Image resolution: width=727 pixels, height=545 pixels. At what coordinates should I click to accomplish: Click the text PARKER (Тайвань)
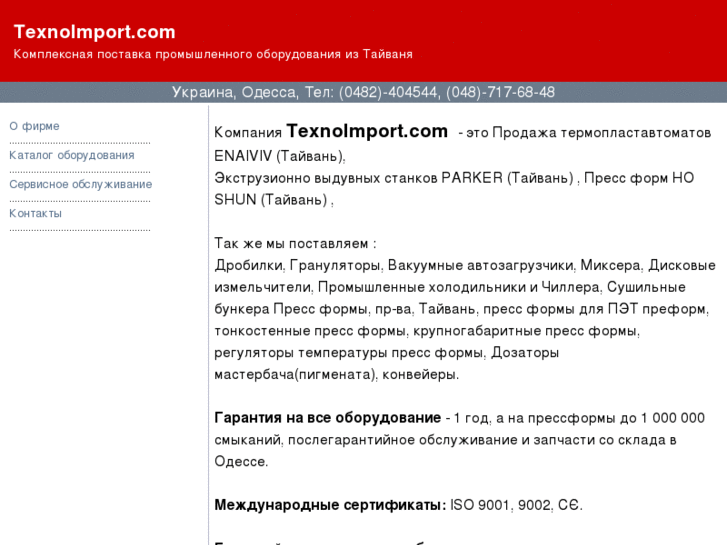pyautogui.click(x=508, y=178)
